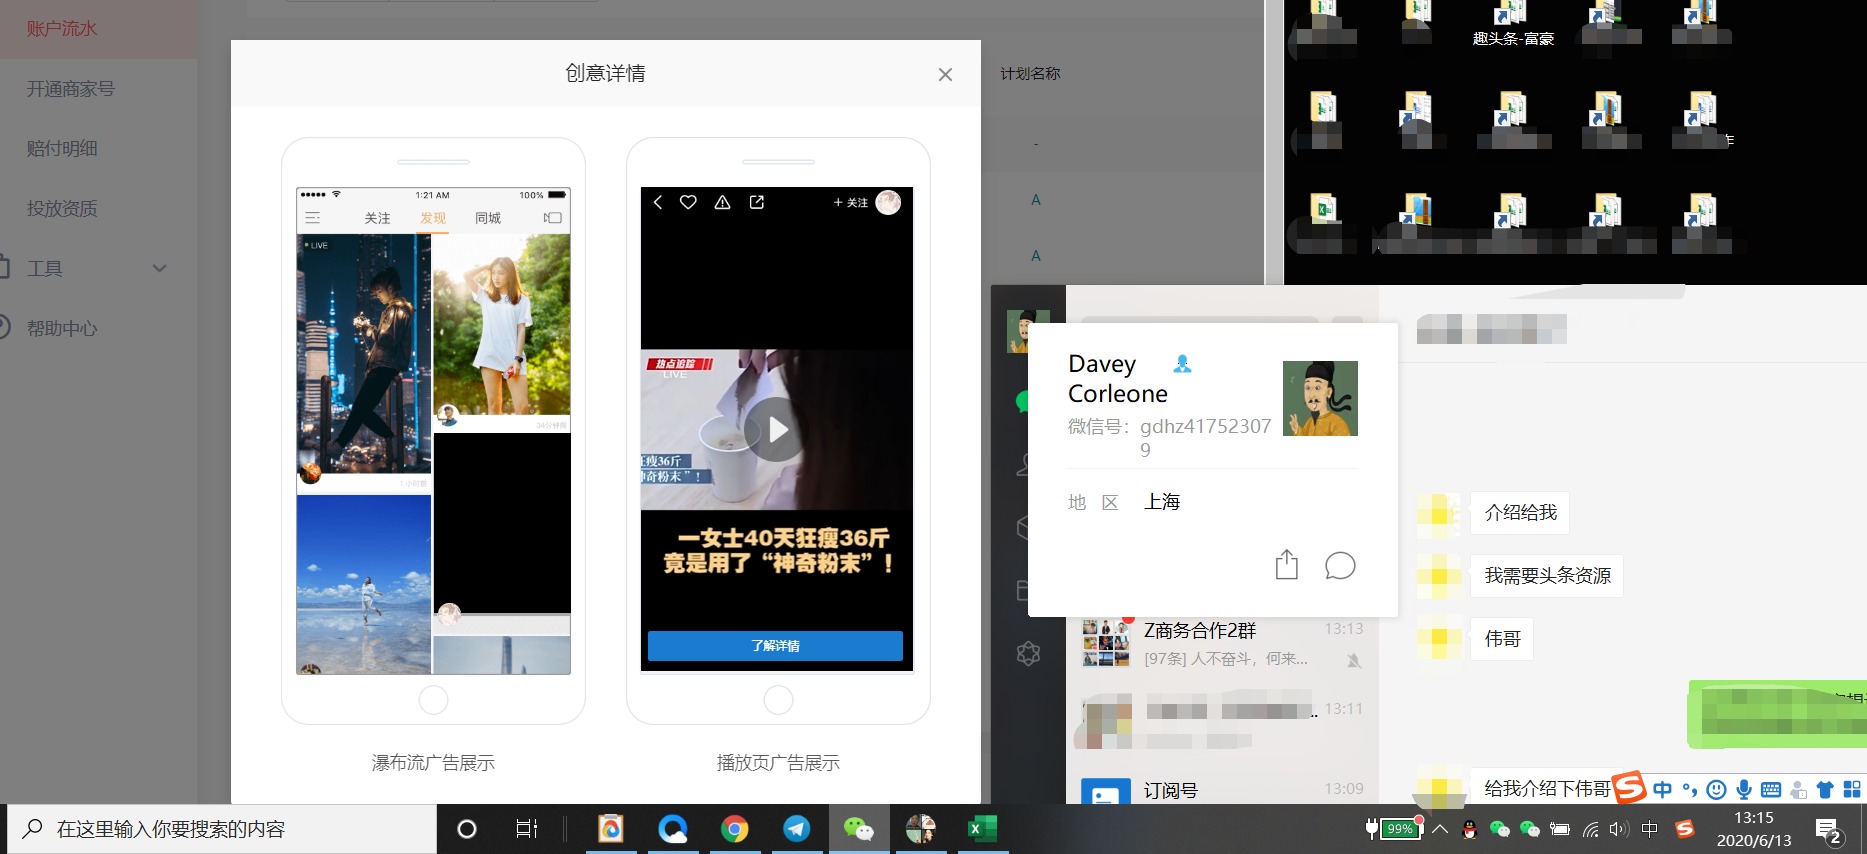
Task: Open Telegram from the taskbar
Action: [x=797, y=829]
